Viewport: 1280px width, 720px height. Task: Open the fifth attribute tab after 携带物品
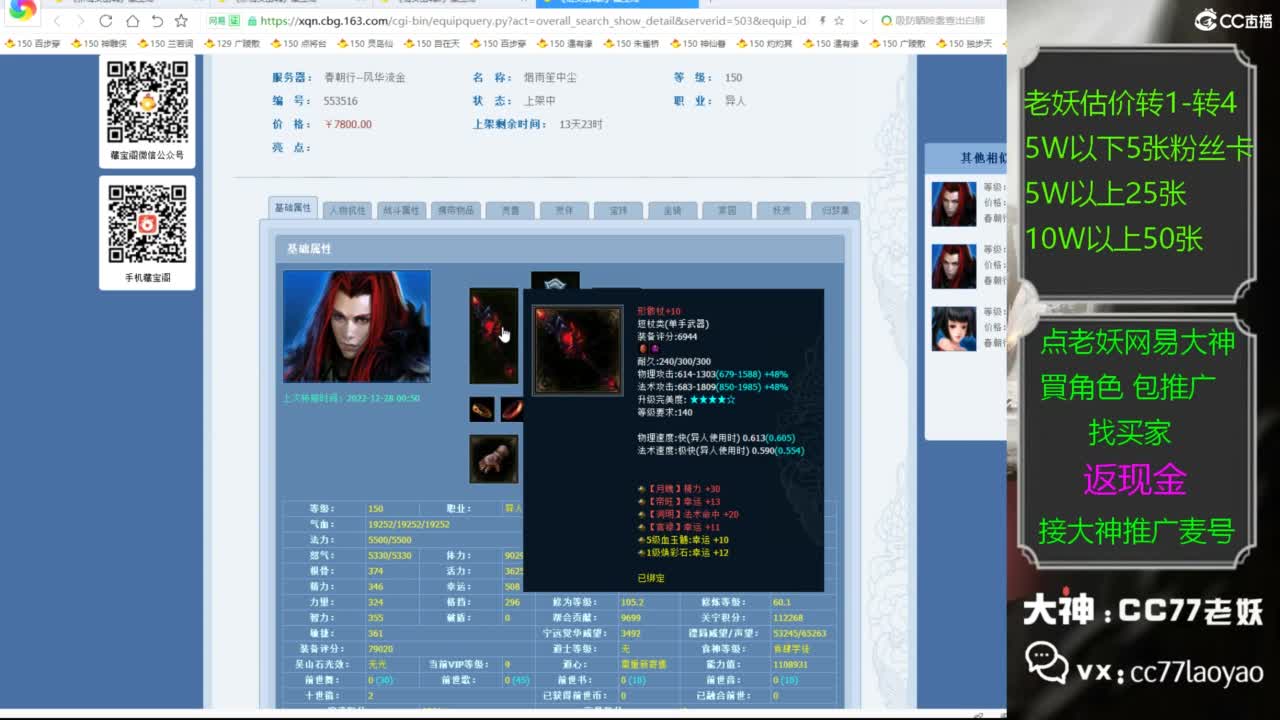[510, 210]
